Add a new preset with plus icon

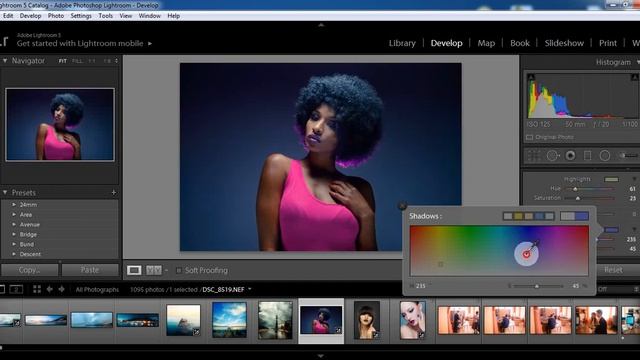pos(113,192)
